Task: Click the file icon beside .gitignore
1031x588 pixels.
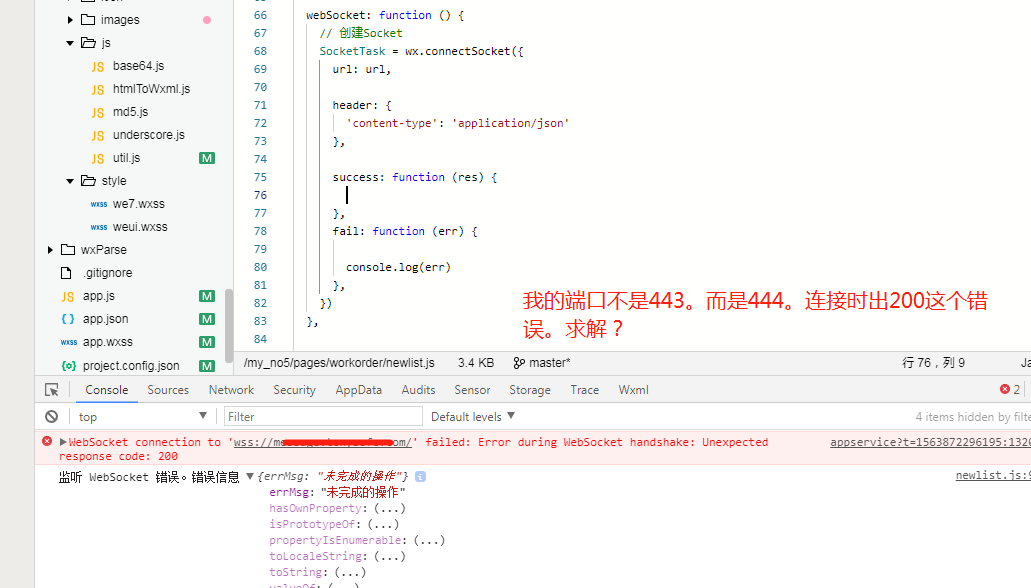Action: pos(66,273)
